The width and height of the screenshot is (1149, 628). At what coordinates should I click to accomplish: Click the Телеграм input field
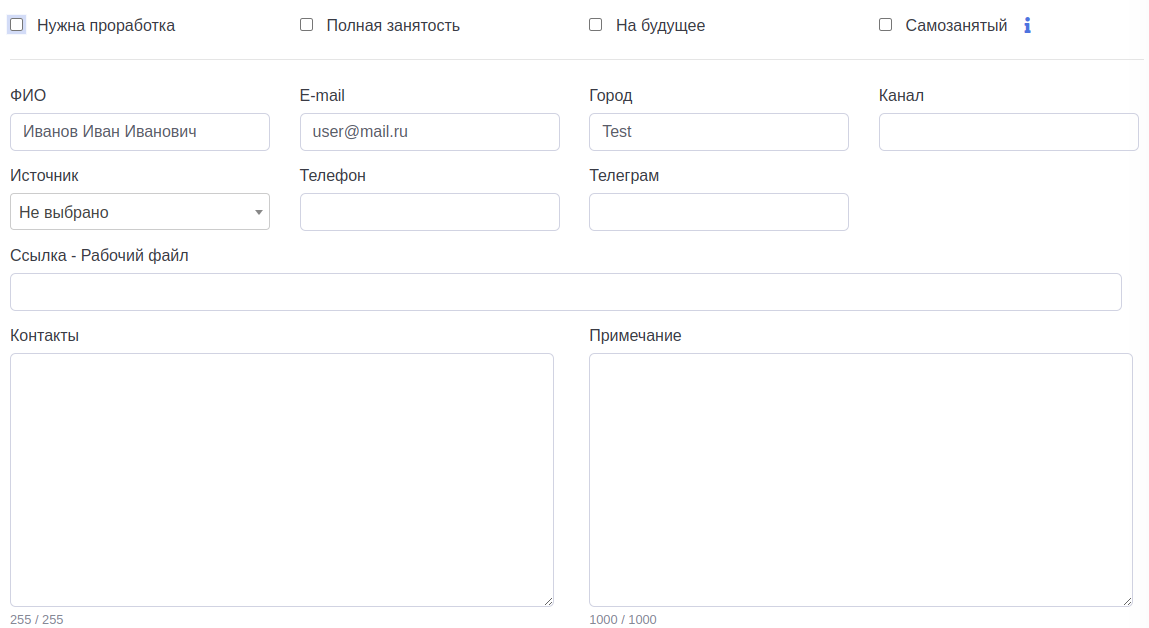point(718,212)
